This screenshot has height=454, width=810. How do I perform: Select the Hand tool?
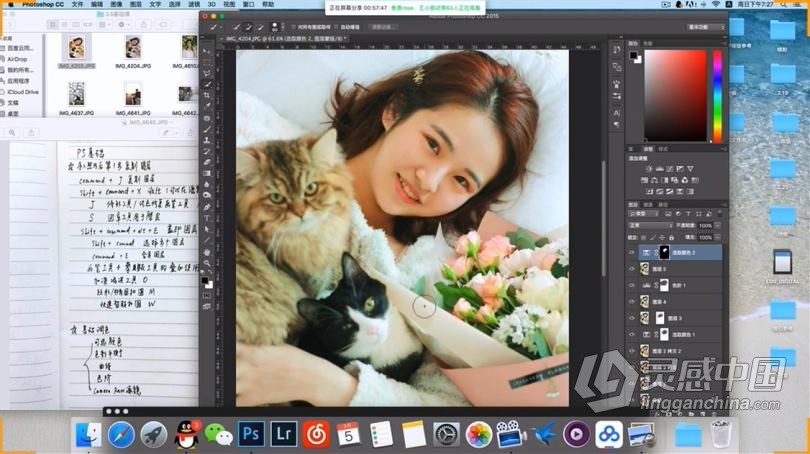[x=207, y=252]
